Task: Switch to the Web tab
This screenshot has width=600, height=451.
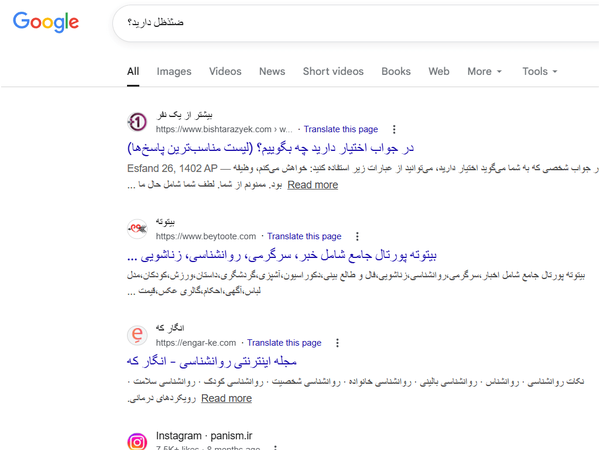Action: pyautogui.click(x=439, y=72)
